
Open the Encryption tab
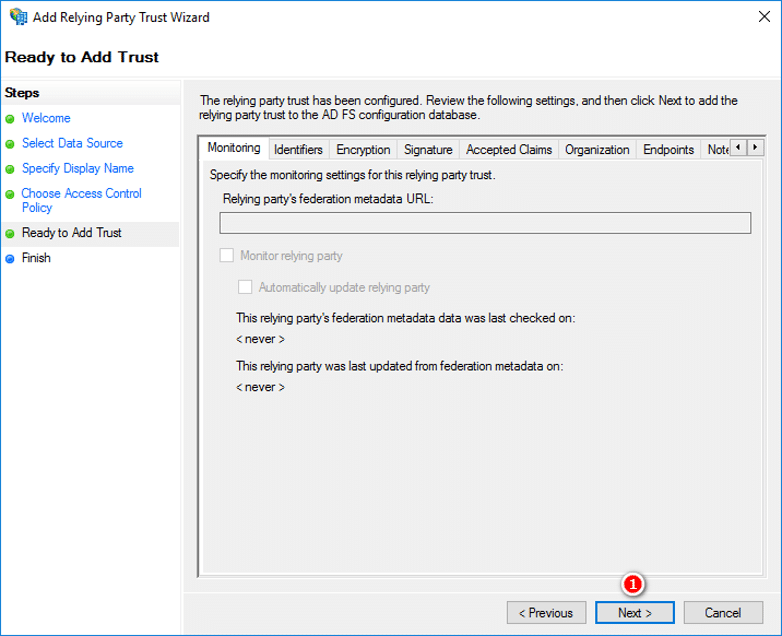[x=363, y=150]
